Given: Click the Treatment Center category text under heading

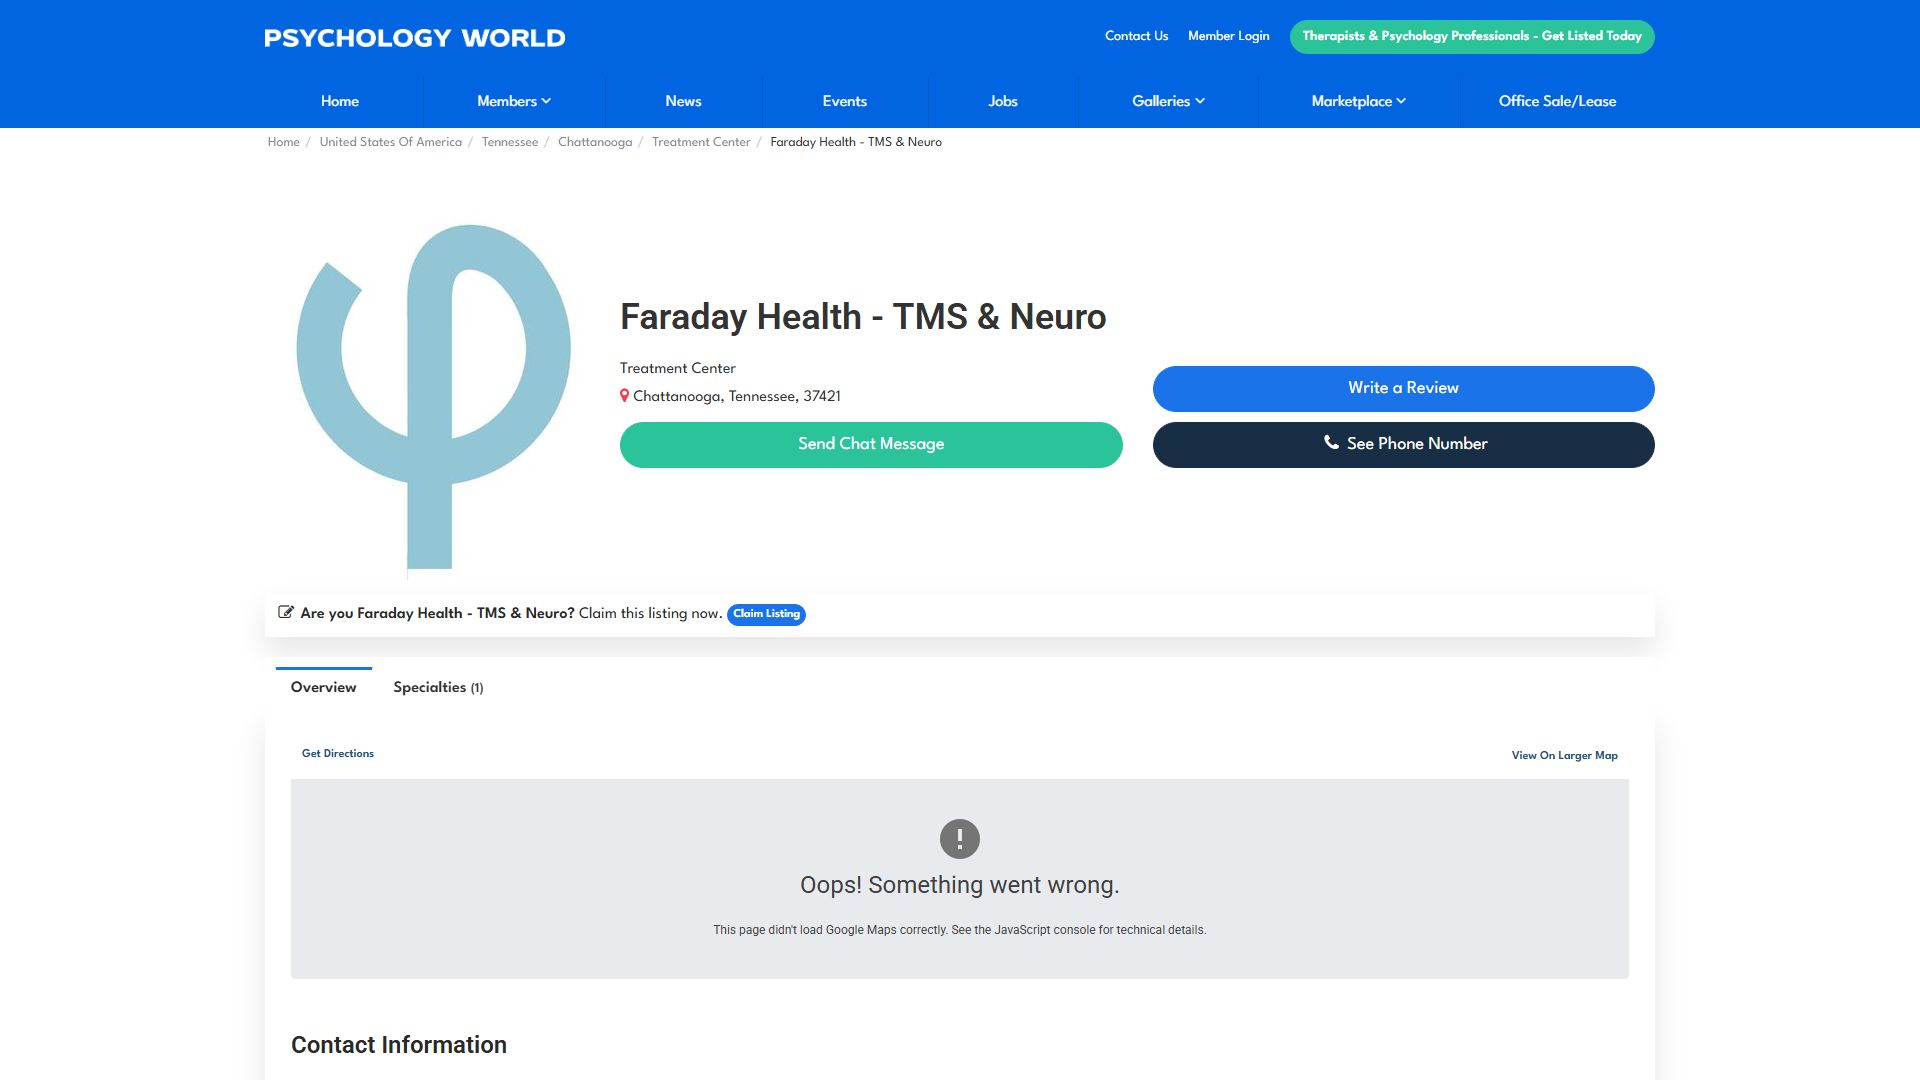Looking at the screenshot, I should [x=677, y=368].
